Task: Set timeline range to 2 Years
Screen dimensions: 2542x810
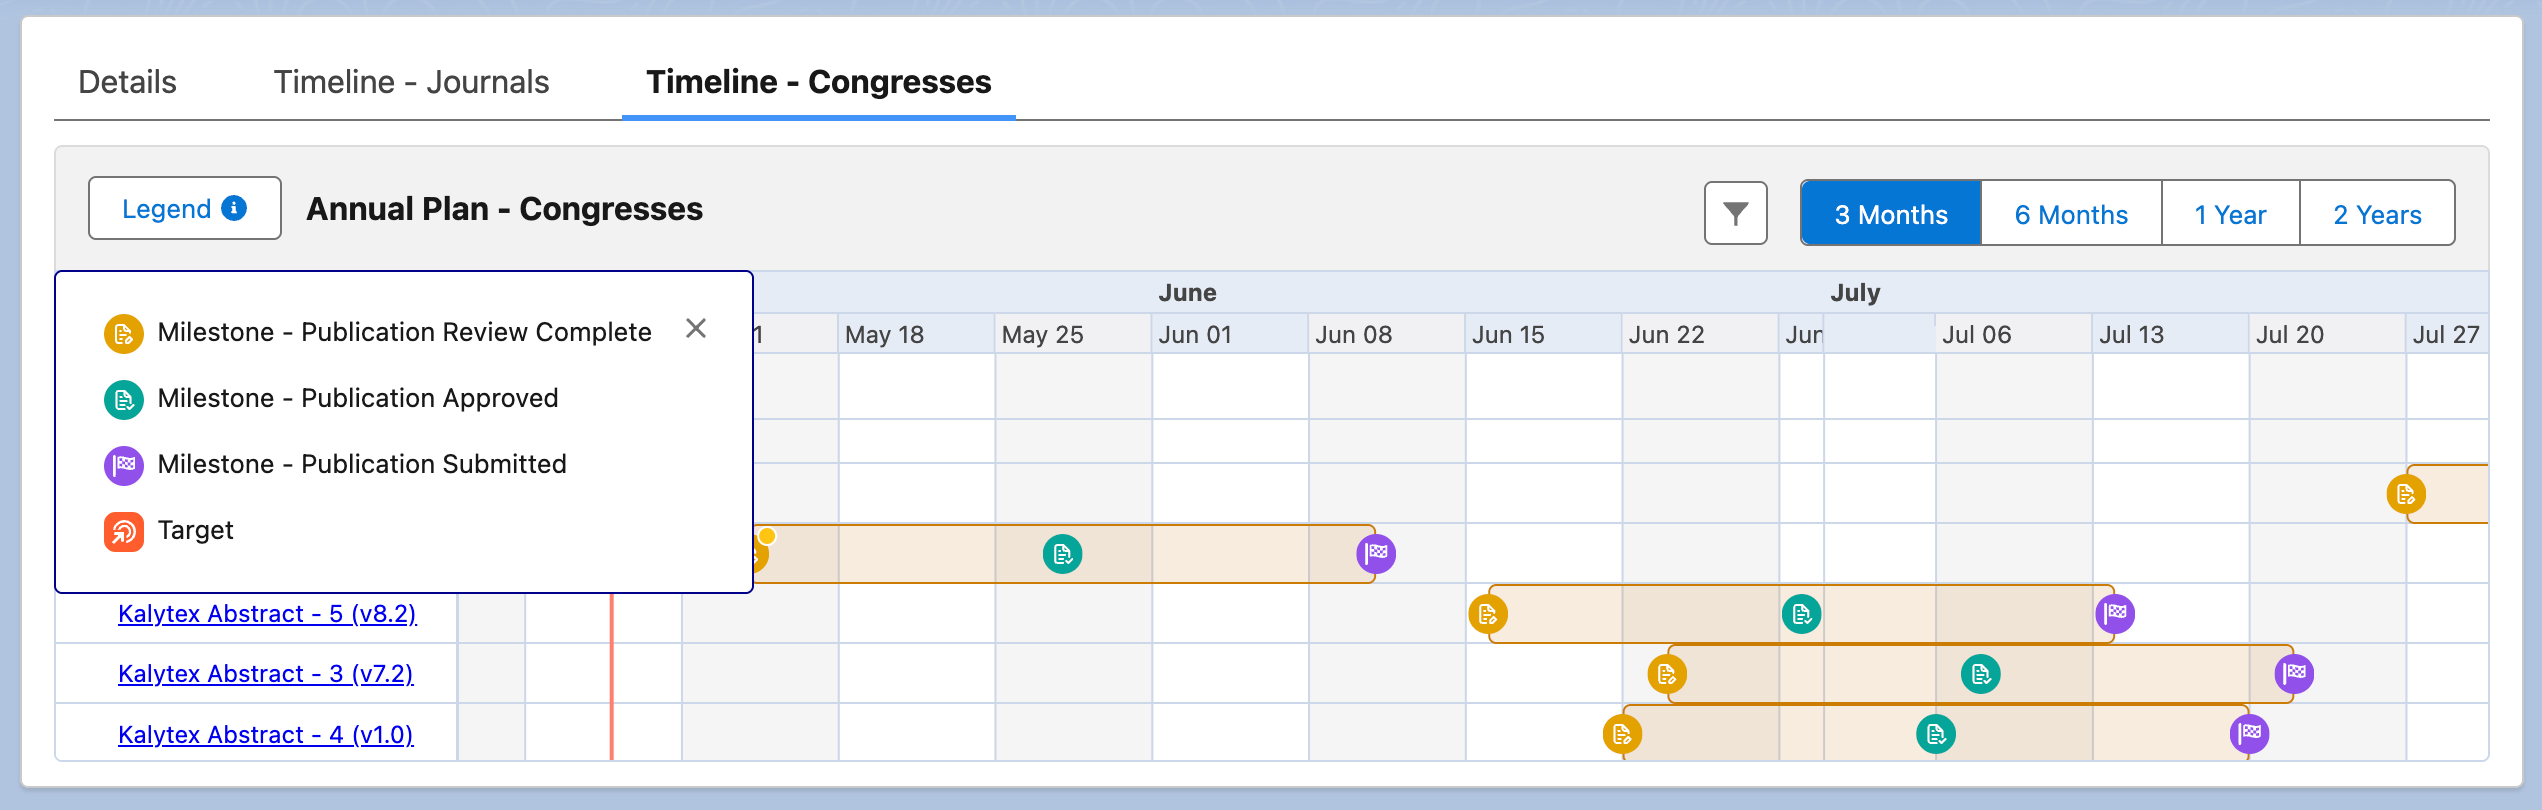Action: pos(2377,214)
